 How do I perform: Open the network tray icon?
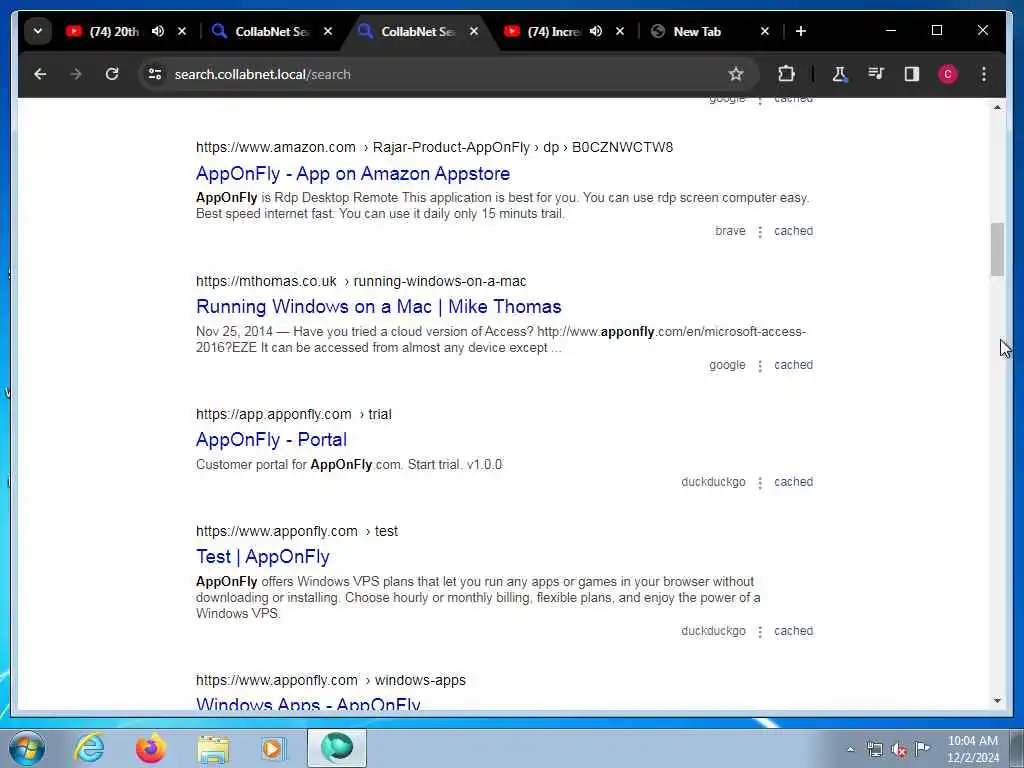(874, 749)
